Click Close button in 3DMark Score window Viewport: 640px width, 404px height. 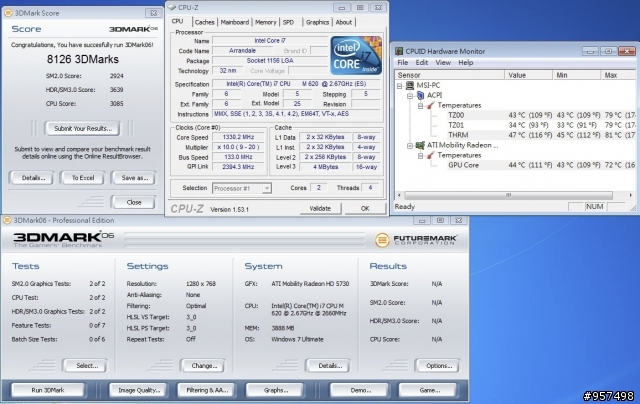tap(134, 202)
